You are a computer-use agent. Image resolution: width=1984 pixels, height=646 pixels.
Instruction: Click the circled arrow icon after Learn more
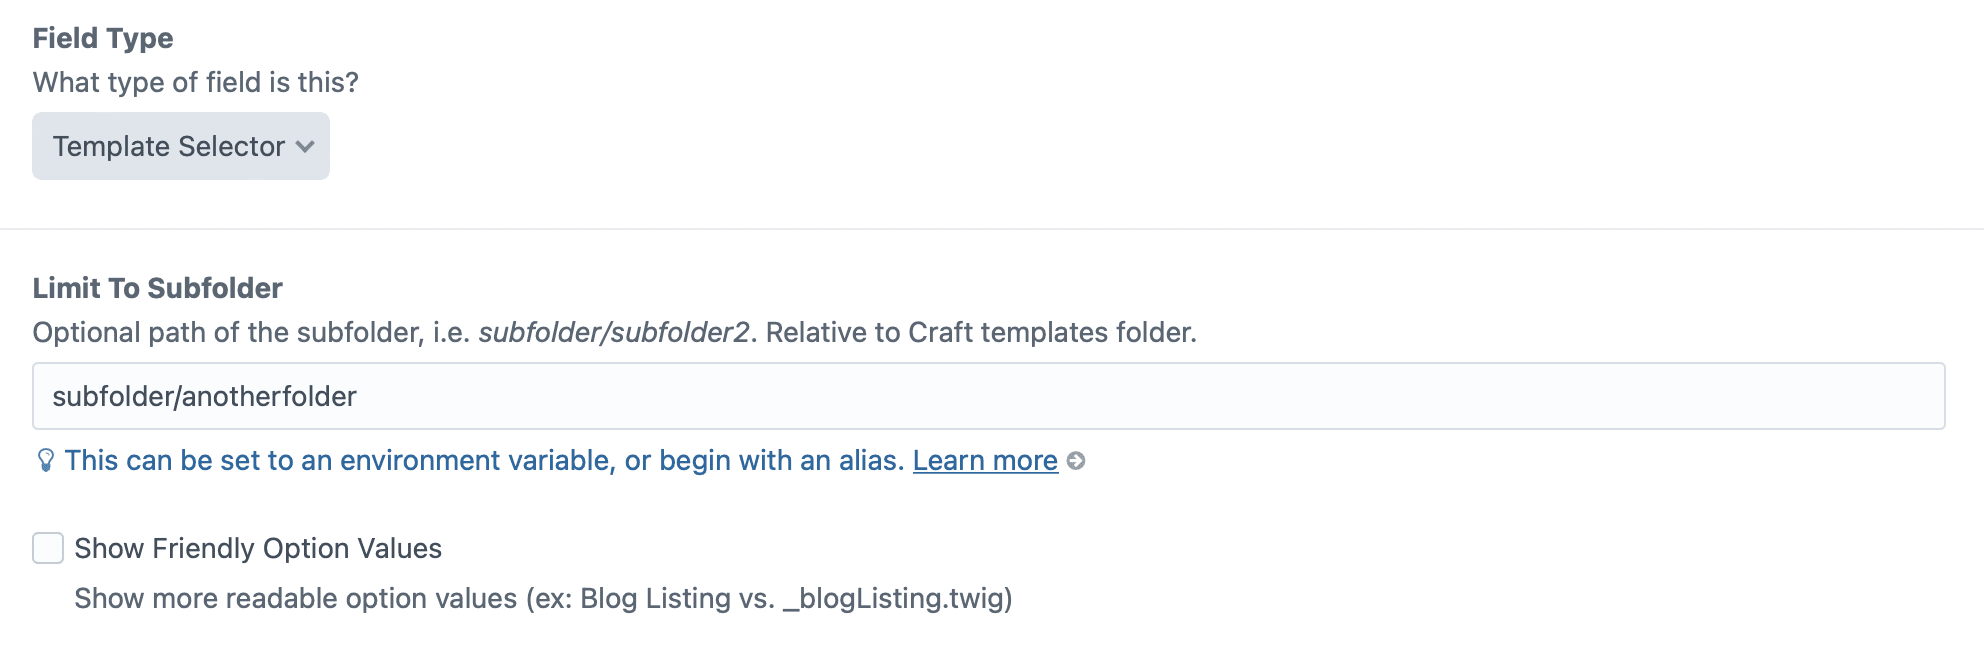(x=1076, y=461)
